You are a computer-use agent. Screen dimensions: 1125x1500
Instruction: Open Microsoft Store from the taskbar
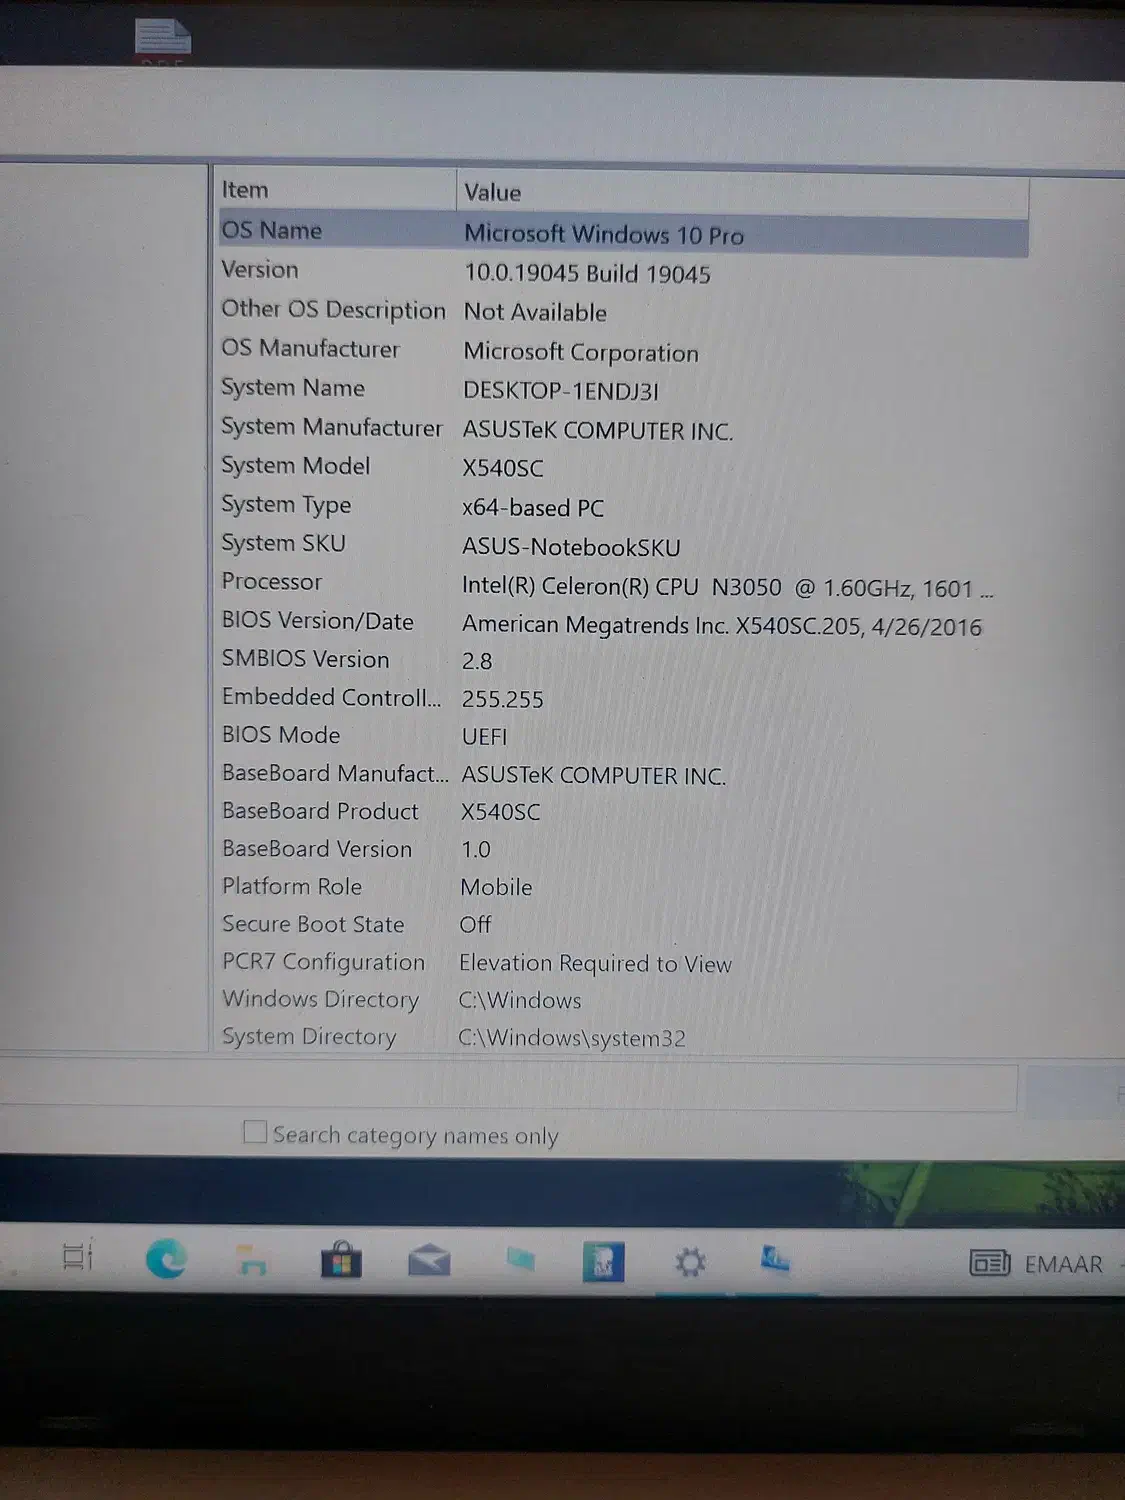pyautogui.click(x=341, y=1260)
